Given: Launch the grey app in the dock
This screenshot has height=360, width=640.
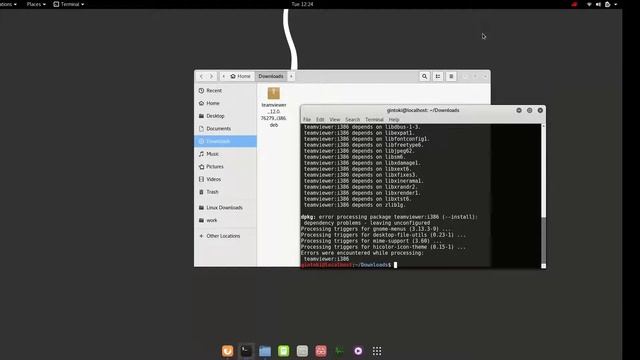Looking at the screenshot, I should pos(302,351).
